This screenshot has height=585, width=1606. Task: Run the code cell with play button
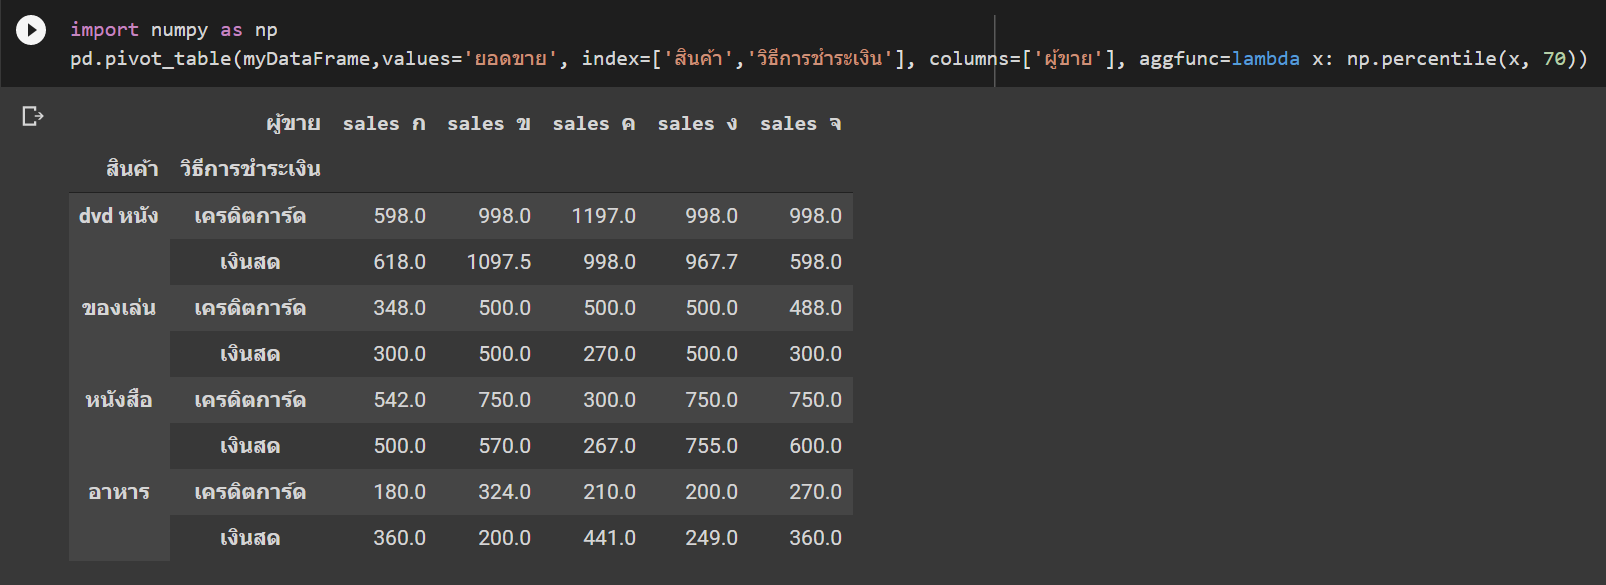tap(31, 30)
